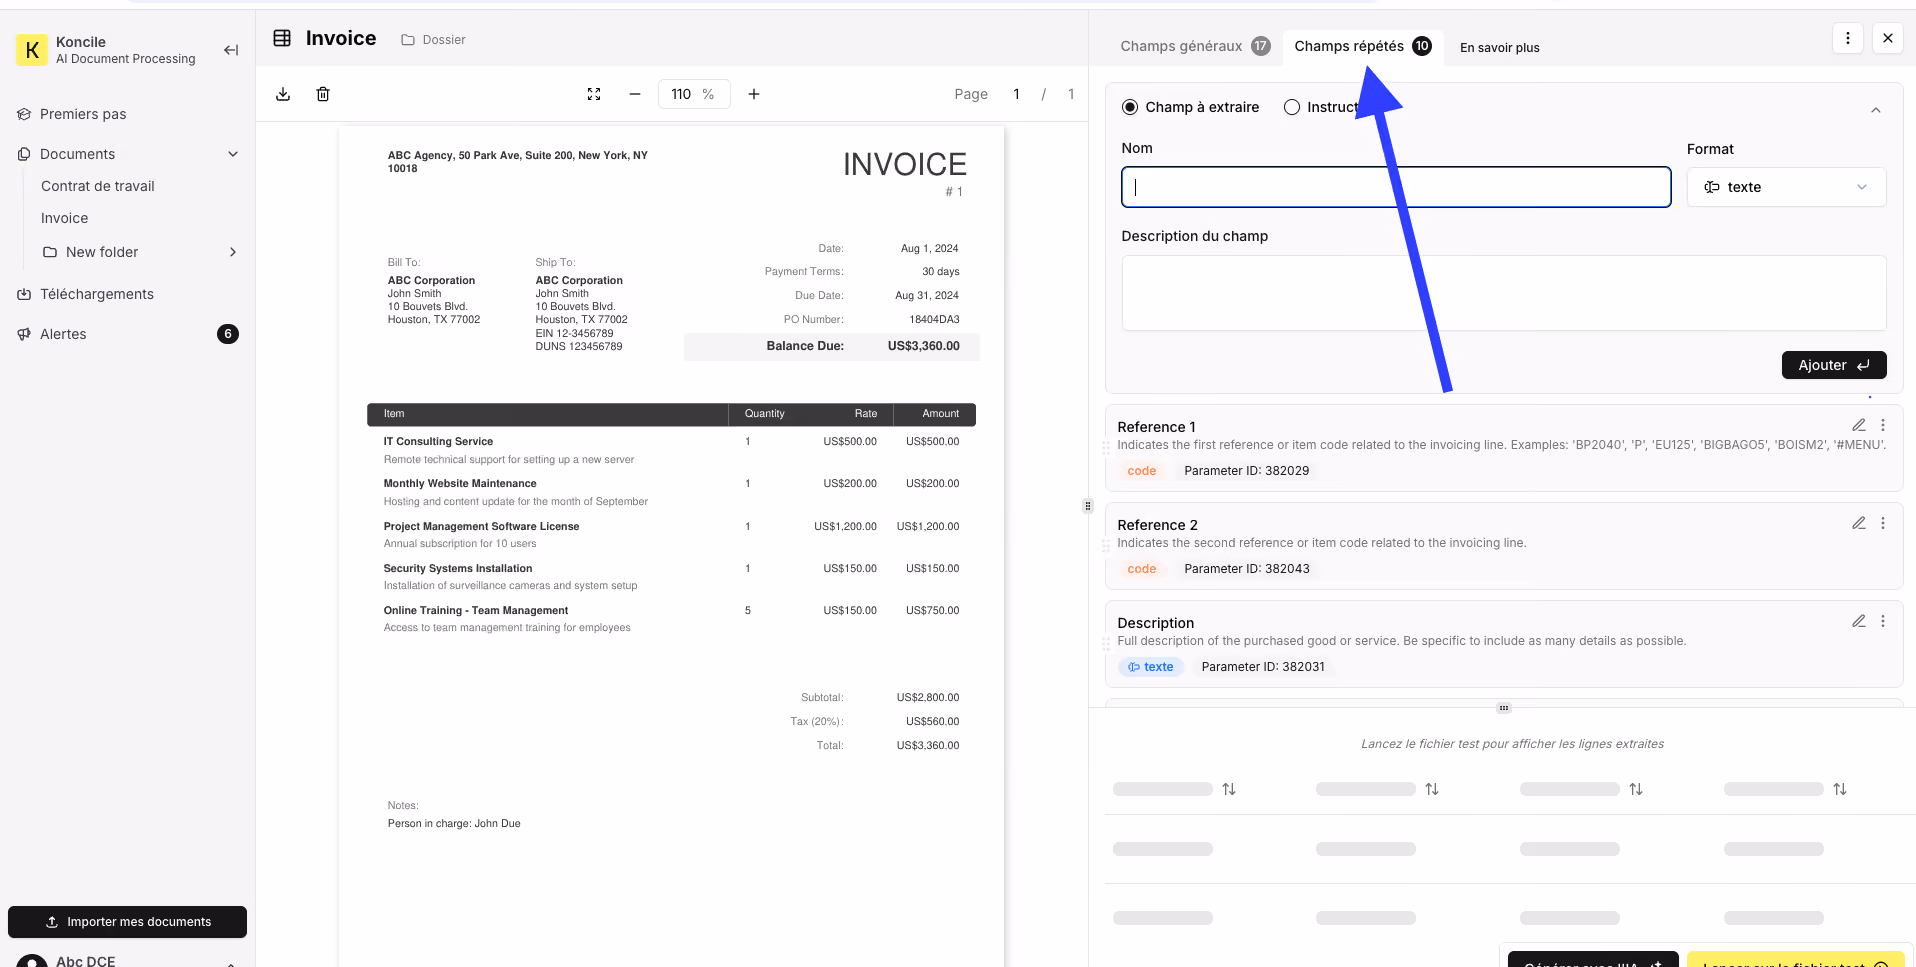Image resolution: width=1916 pixels, height=967 pixels.
Task: Expand the New folder item
Action: [x=233, y=252]
